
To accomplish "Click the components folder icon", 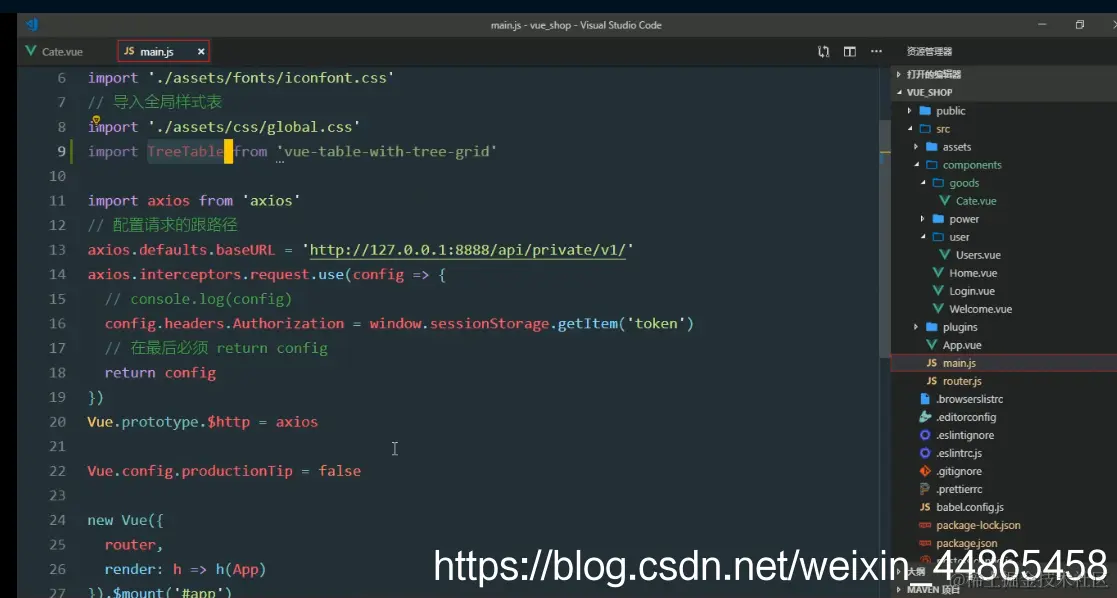I will click(x=932, y=165).
